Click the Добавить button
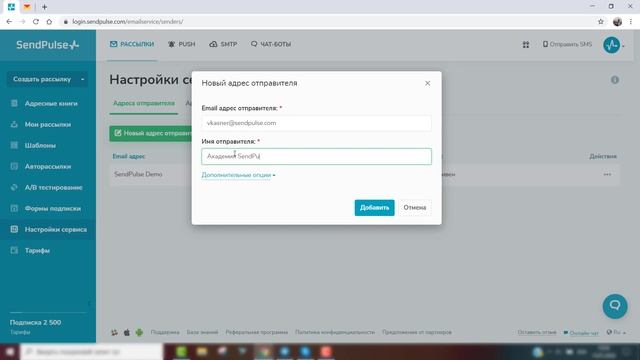This screenshot has height=360, width=640. (374, 207)
